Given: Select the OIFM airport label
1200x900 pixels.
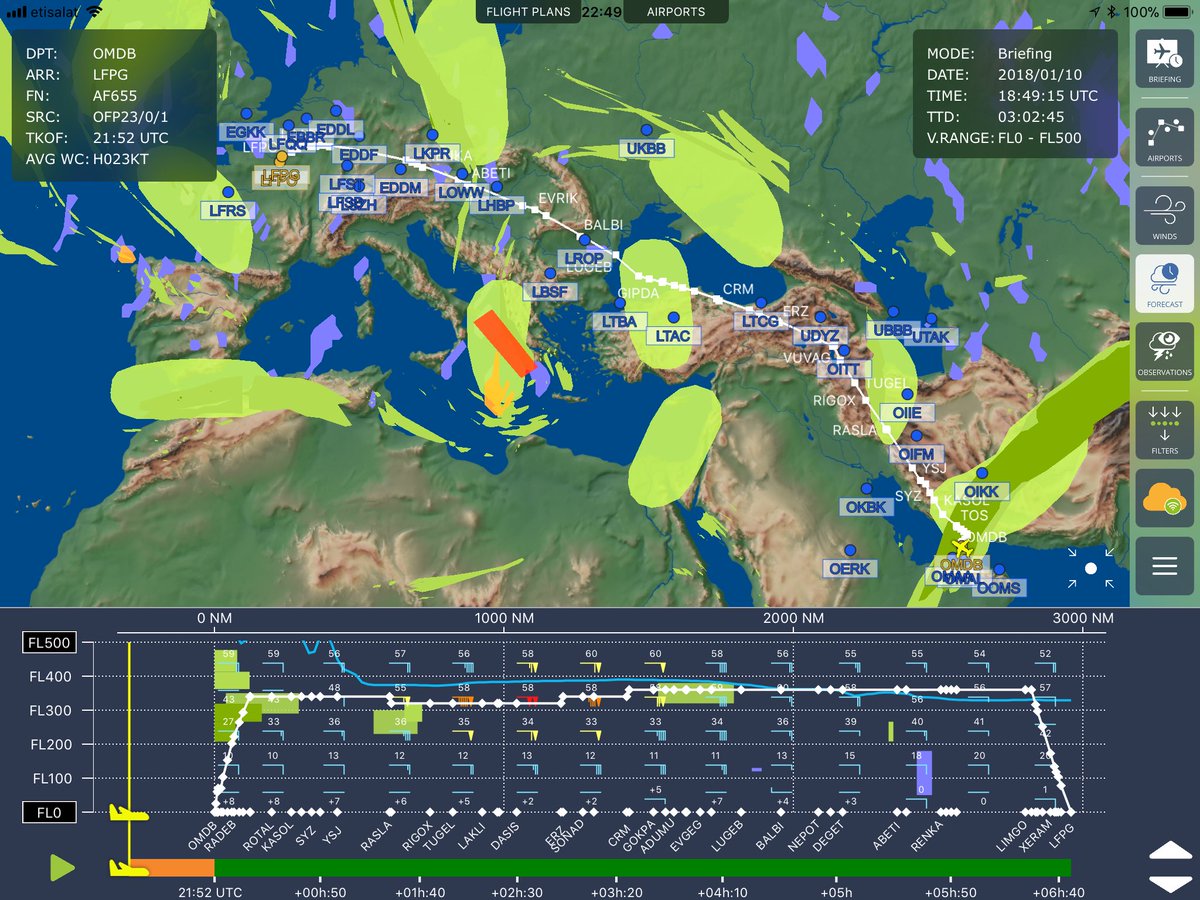Looking at the screenshot, I should tap(916, 454).
